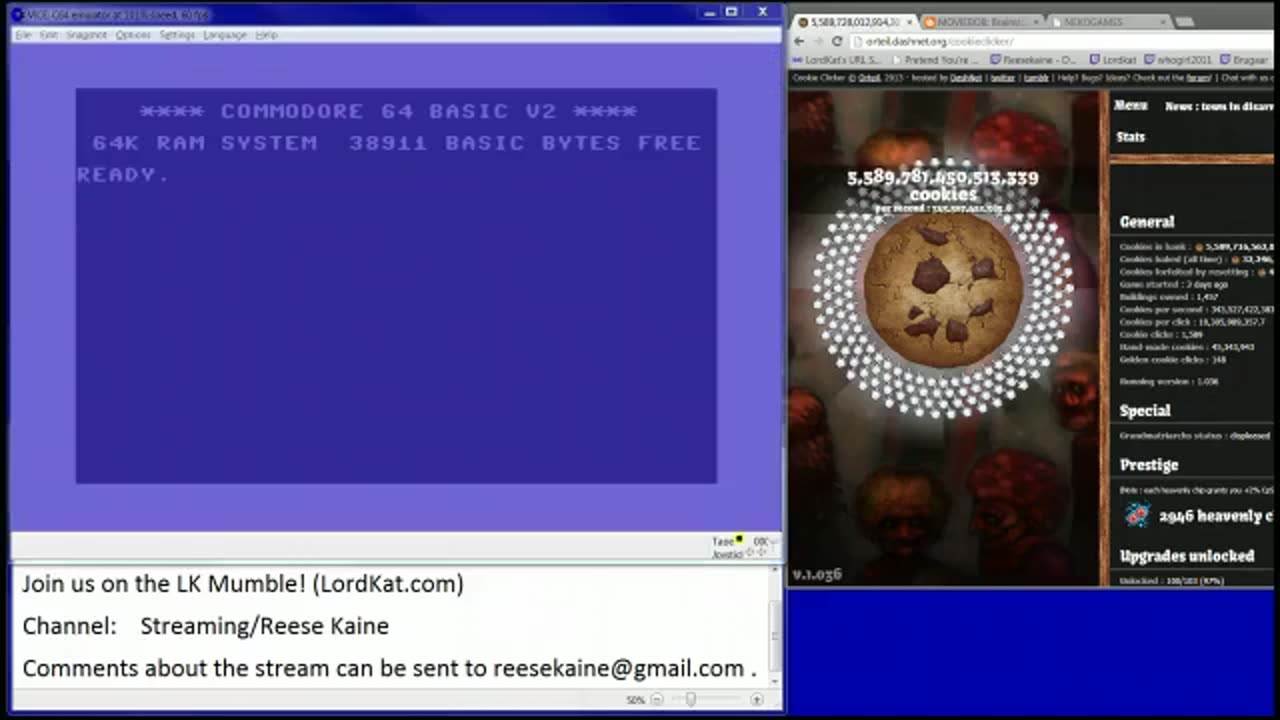Image resolution: width=1280 pixels, height=720 pixels.
Task: Open the Snapshot menu in VICE
Action: click(87, 35)
